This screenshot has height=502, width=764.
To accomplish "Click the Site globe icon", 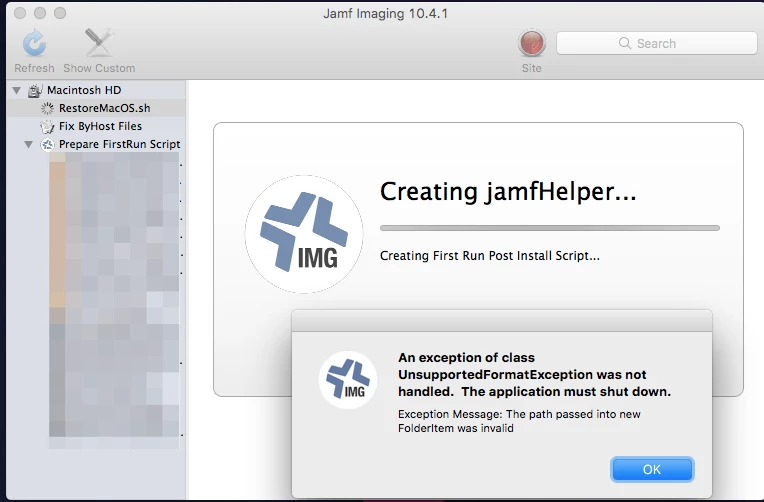I will [532, 43].
